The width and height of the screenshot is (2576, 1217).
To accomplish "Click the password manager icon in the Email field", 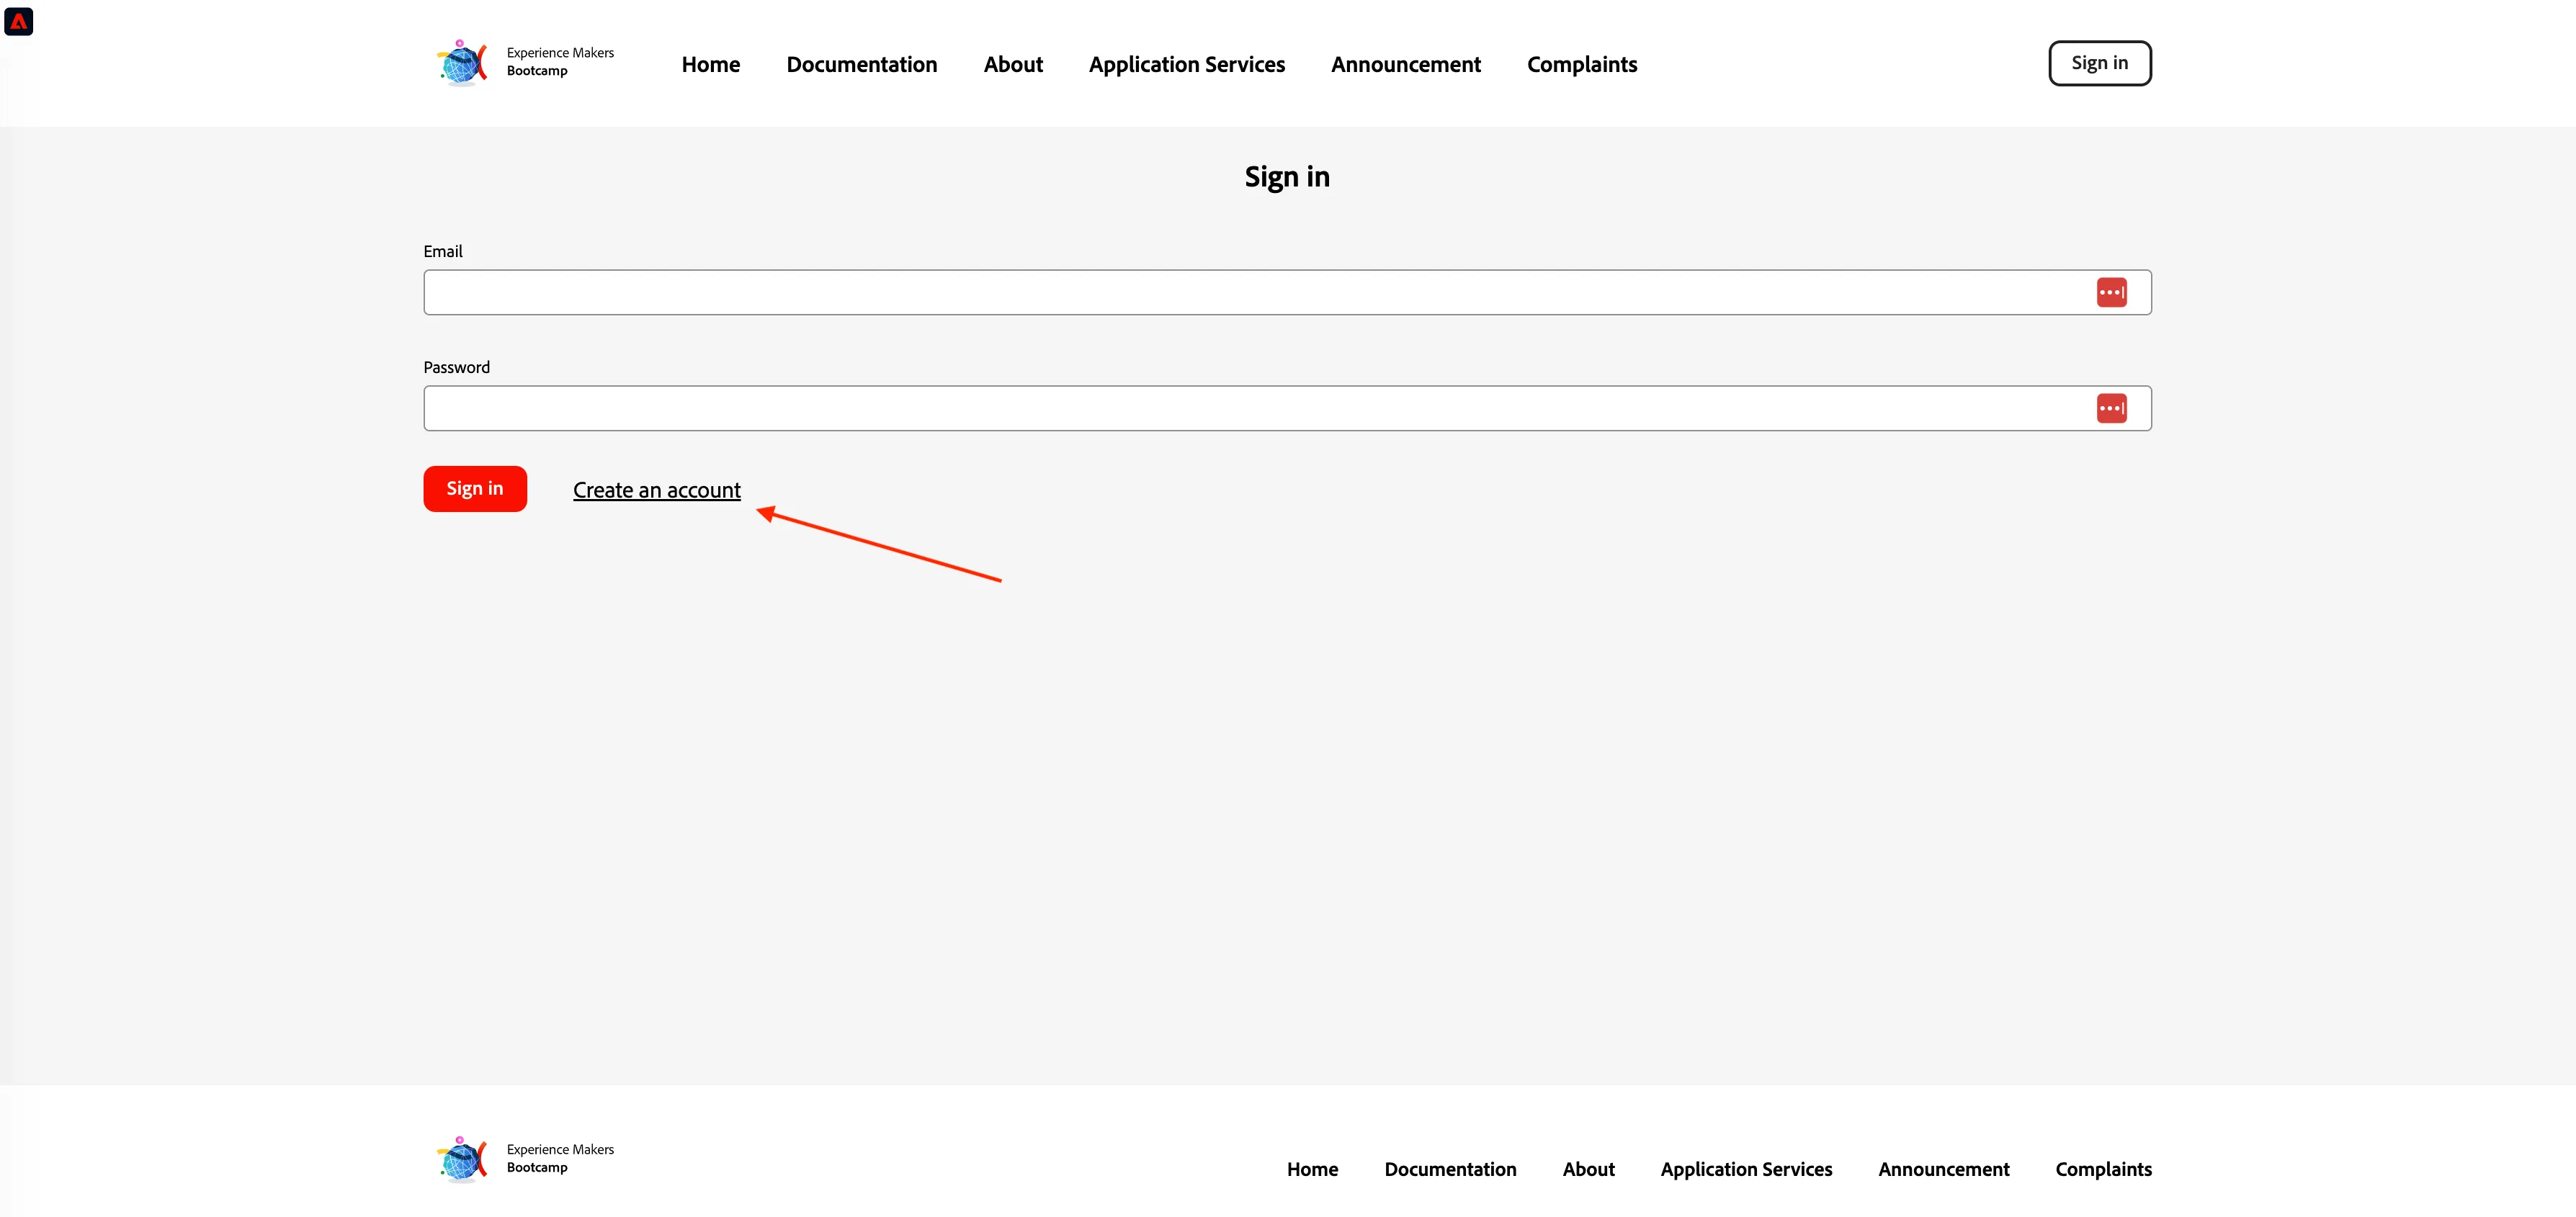I will [x=2111, y=292].
